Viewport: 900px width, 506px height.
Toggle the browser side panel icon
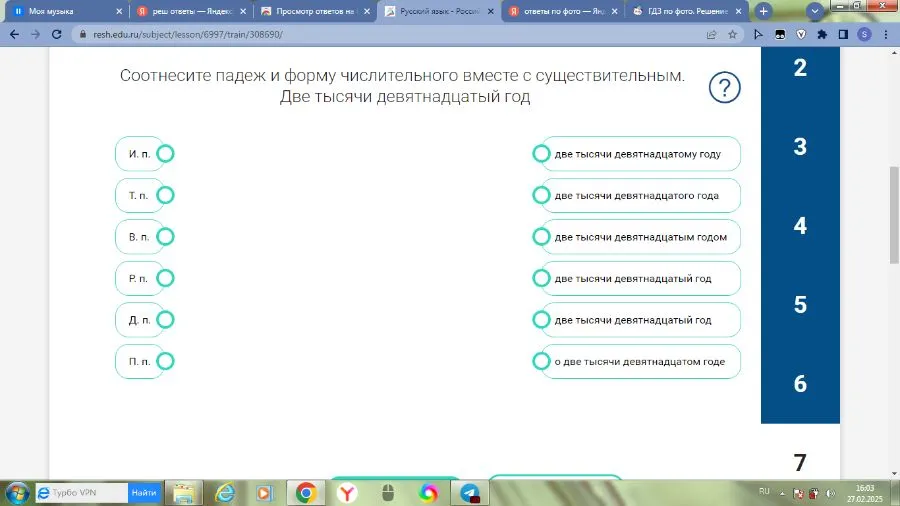pos(843,34)
